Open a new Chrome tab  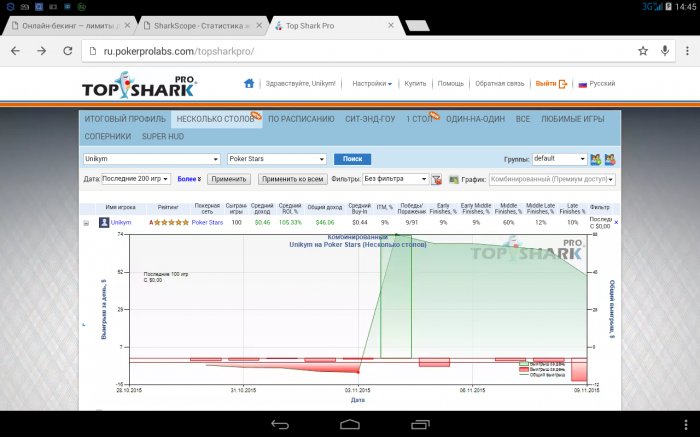coord(417,26)
